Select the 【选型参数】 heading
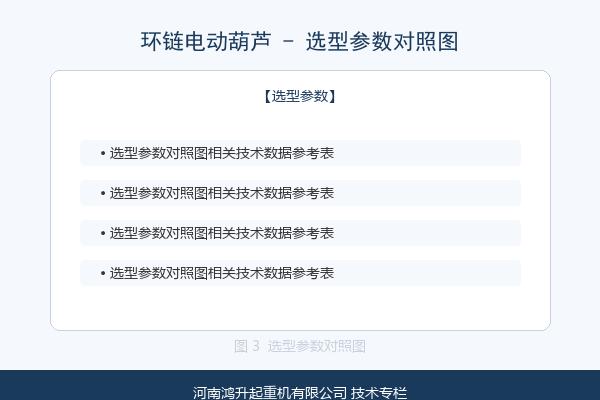Screen dimensions: 600x400 coord(300,96)
